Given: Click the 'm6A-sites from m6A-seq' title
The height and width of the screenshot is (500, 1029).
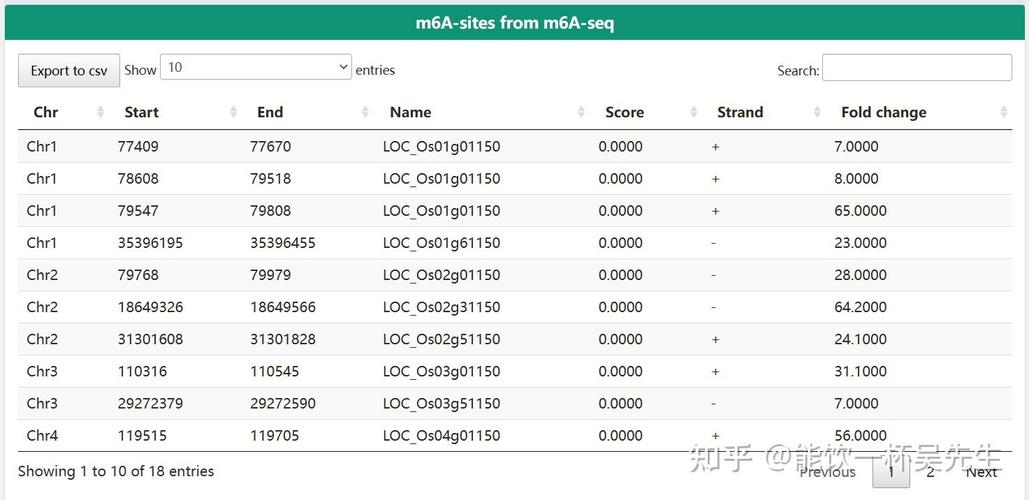Looking at the screenshot, I should click(x=515, y=23).
